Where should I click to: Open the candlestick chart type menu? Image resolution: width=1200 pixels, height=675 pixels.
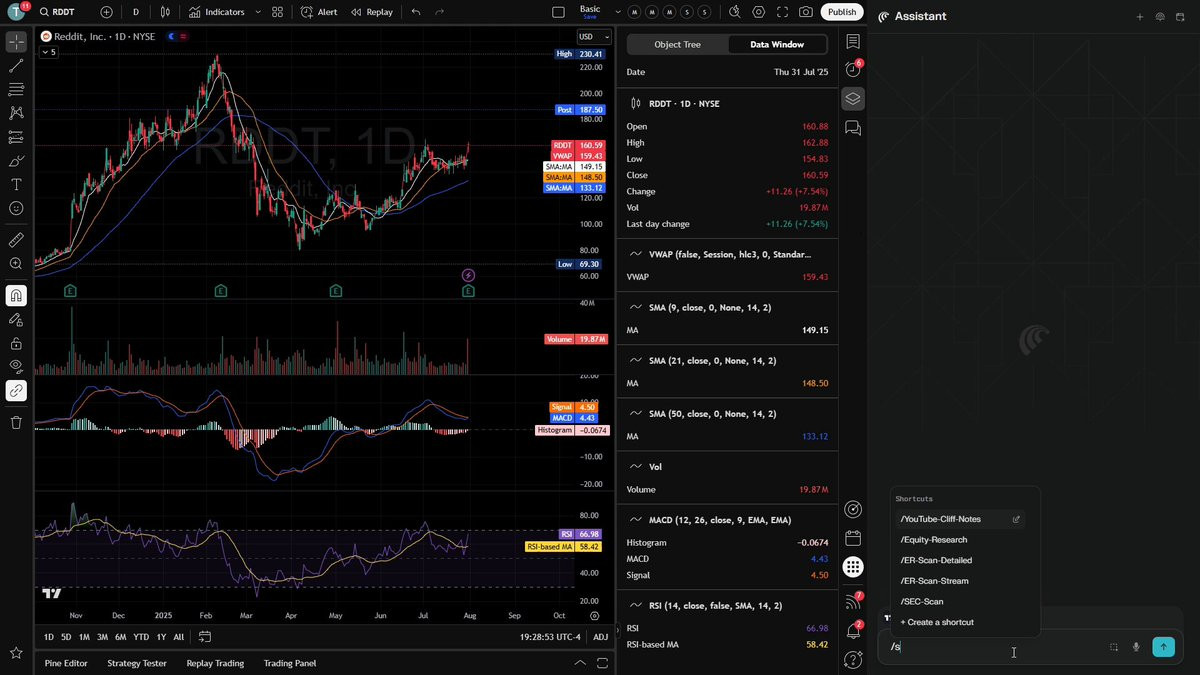(165, 12)
